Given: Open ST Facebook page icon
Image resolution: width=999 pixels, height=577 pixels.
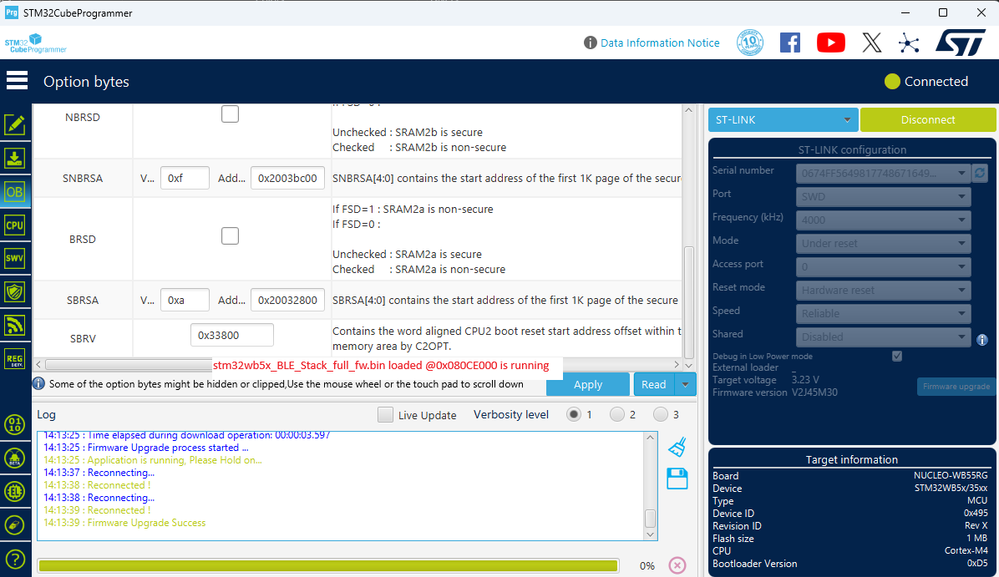Looking at the screenshot, I should pyautogui.click(x=790, y=43).
